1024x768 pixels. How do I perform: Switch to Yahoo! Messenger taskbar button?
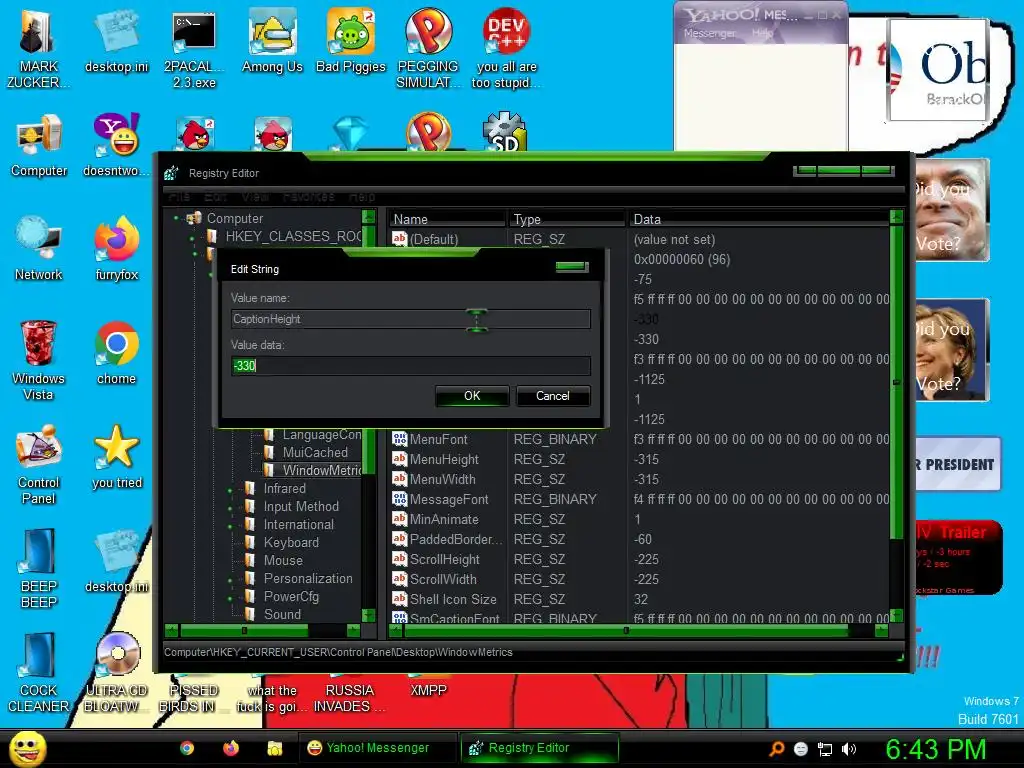tap(378, 748)
